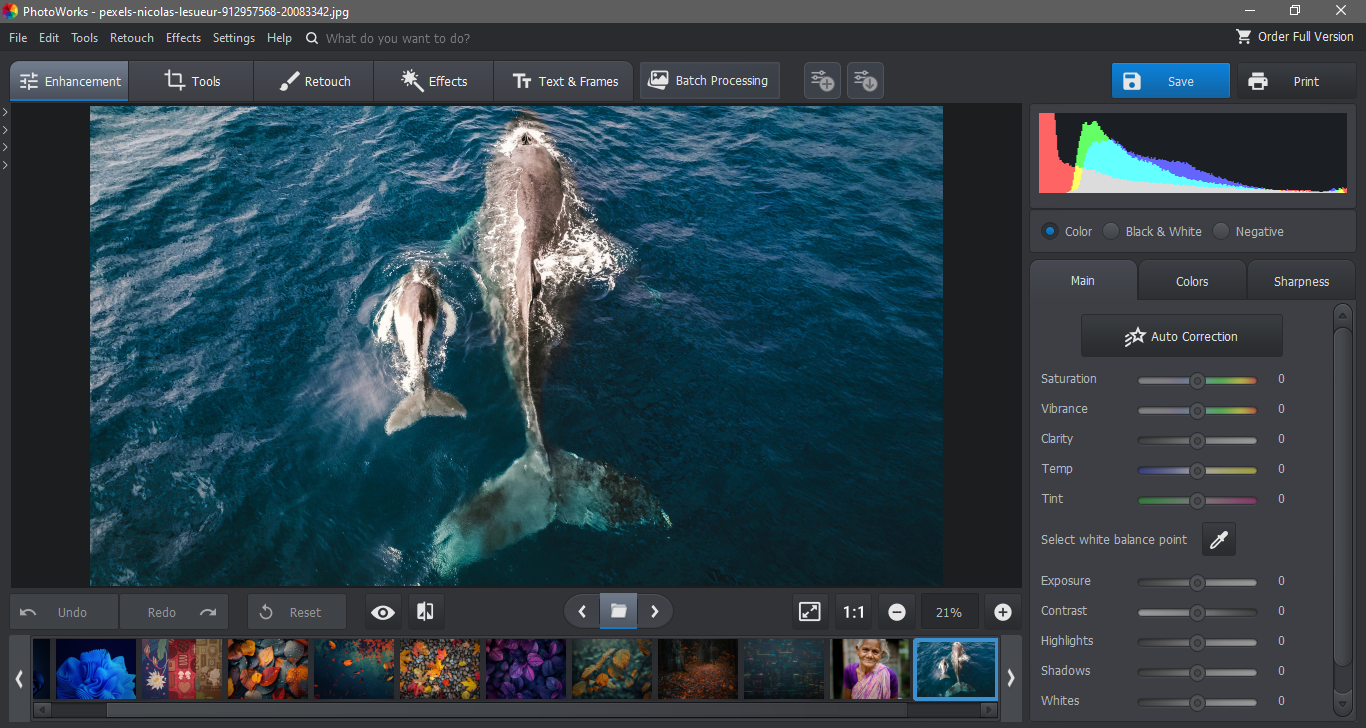Open the Enhancement tab
This screenshot has width=1366, height=728.
click(70, 81)
